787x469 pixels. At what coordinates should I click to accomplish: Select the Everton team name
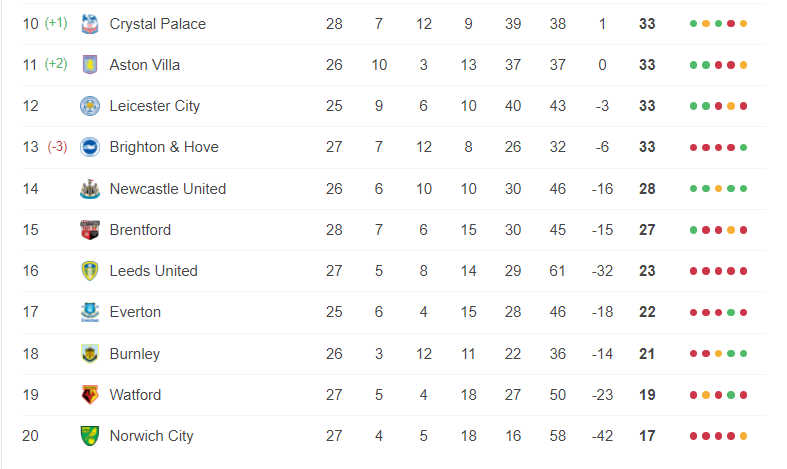click(x=135, y=312)
